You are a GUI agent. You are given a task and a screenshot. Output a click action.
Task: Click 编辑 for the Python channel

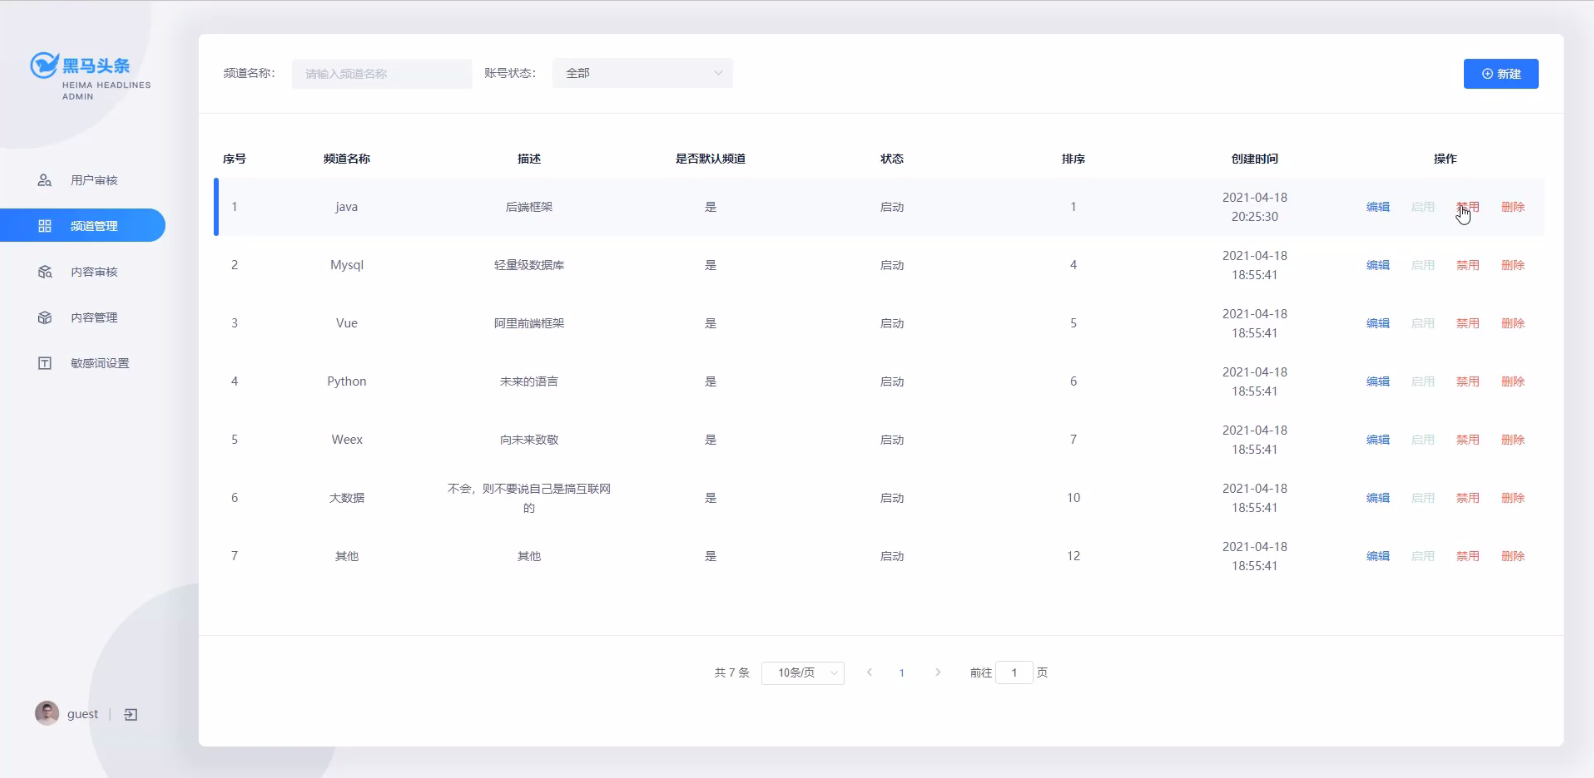click(x=1378, y=381)
